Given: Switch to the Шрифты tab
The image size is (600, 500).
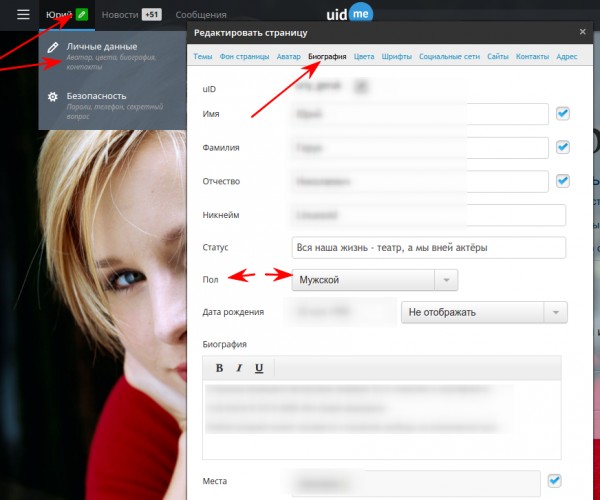Looking at the screenshot, I should point(396,57).
